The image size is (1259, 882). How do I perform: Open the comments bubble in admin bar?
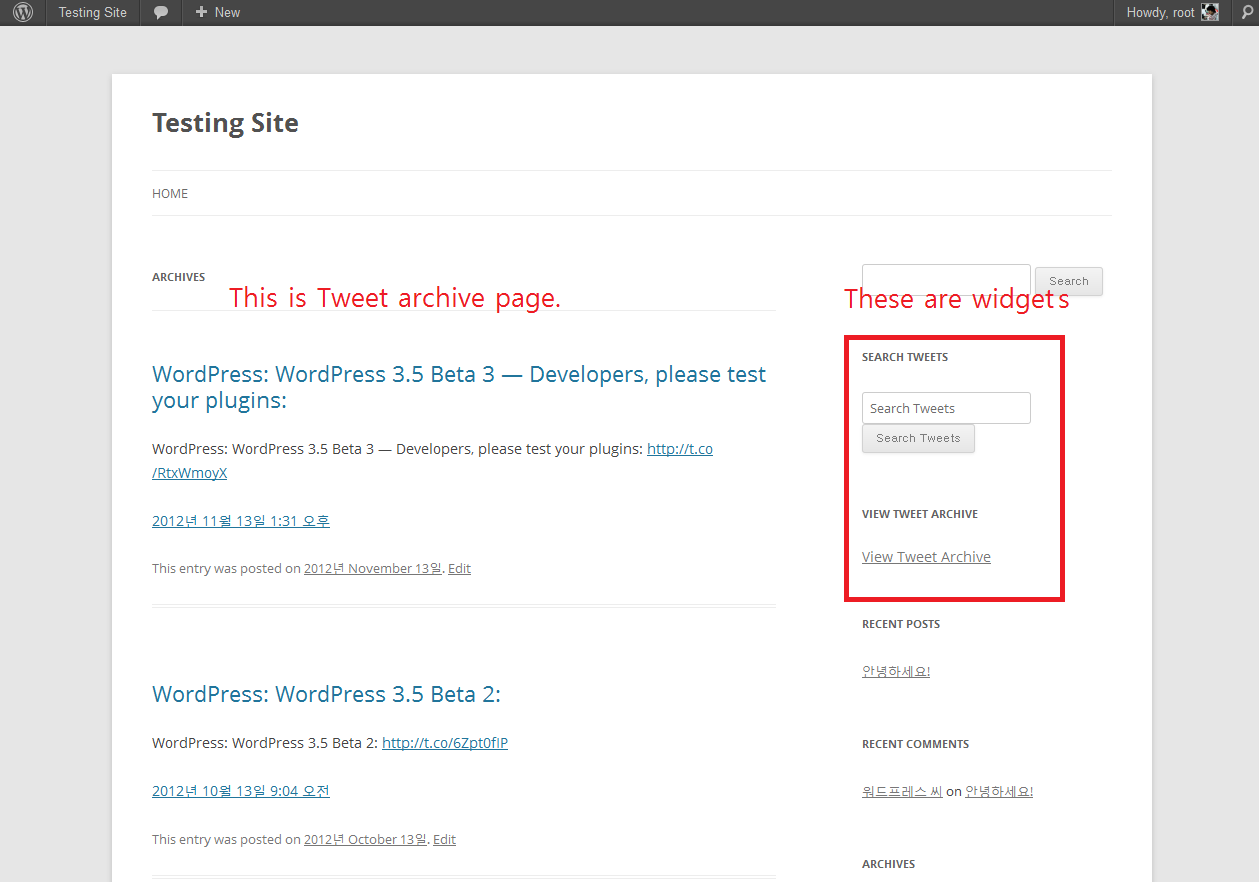[x=161, y=13]
